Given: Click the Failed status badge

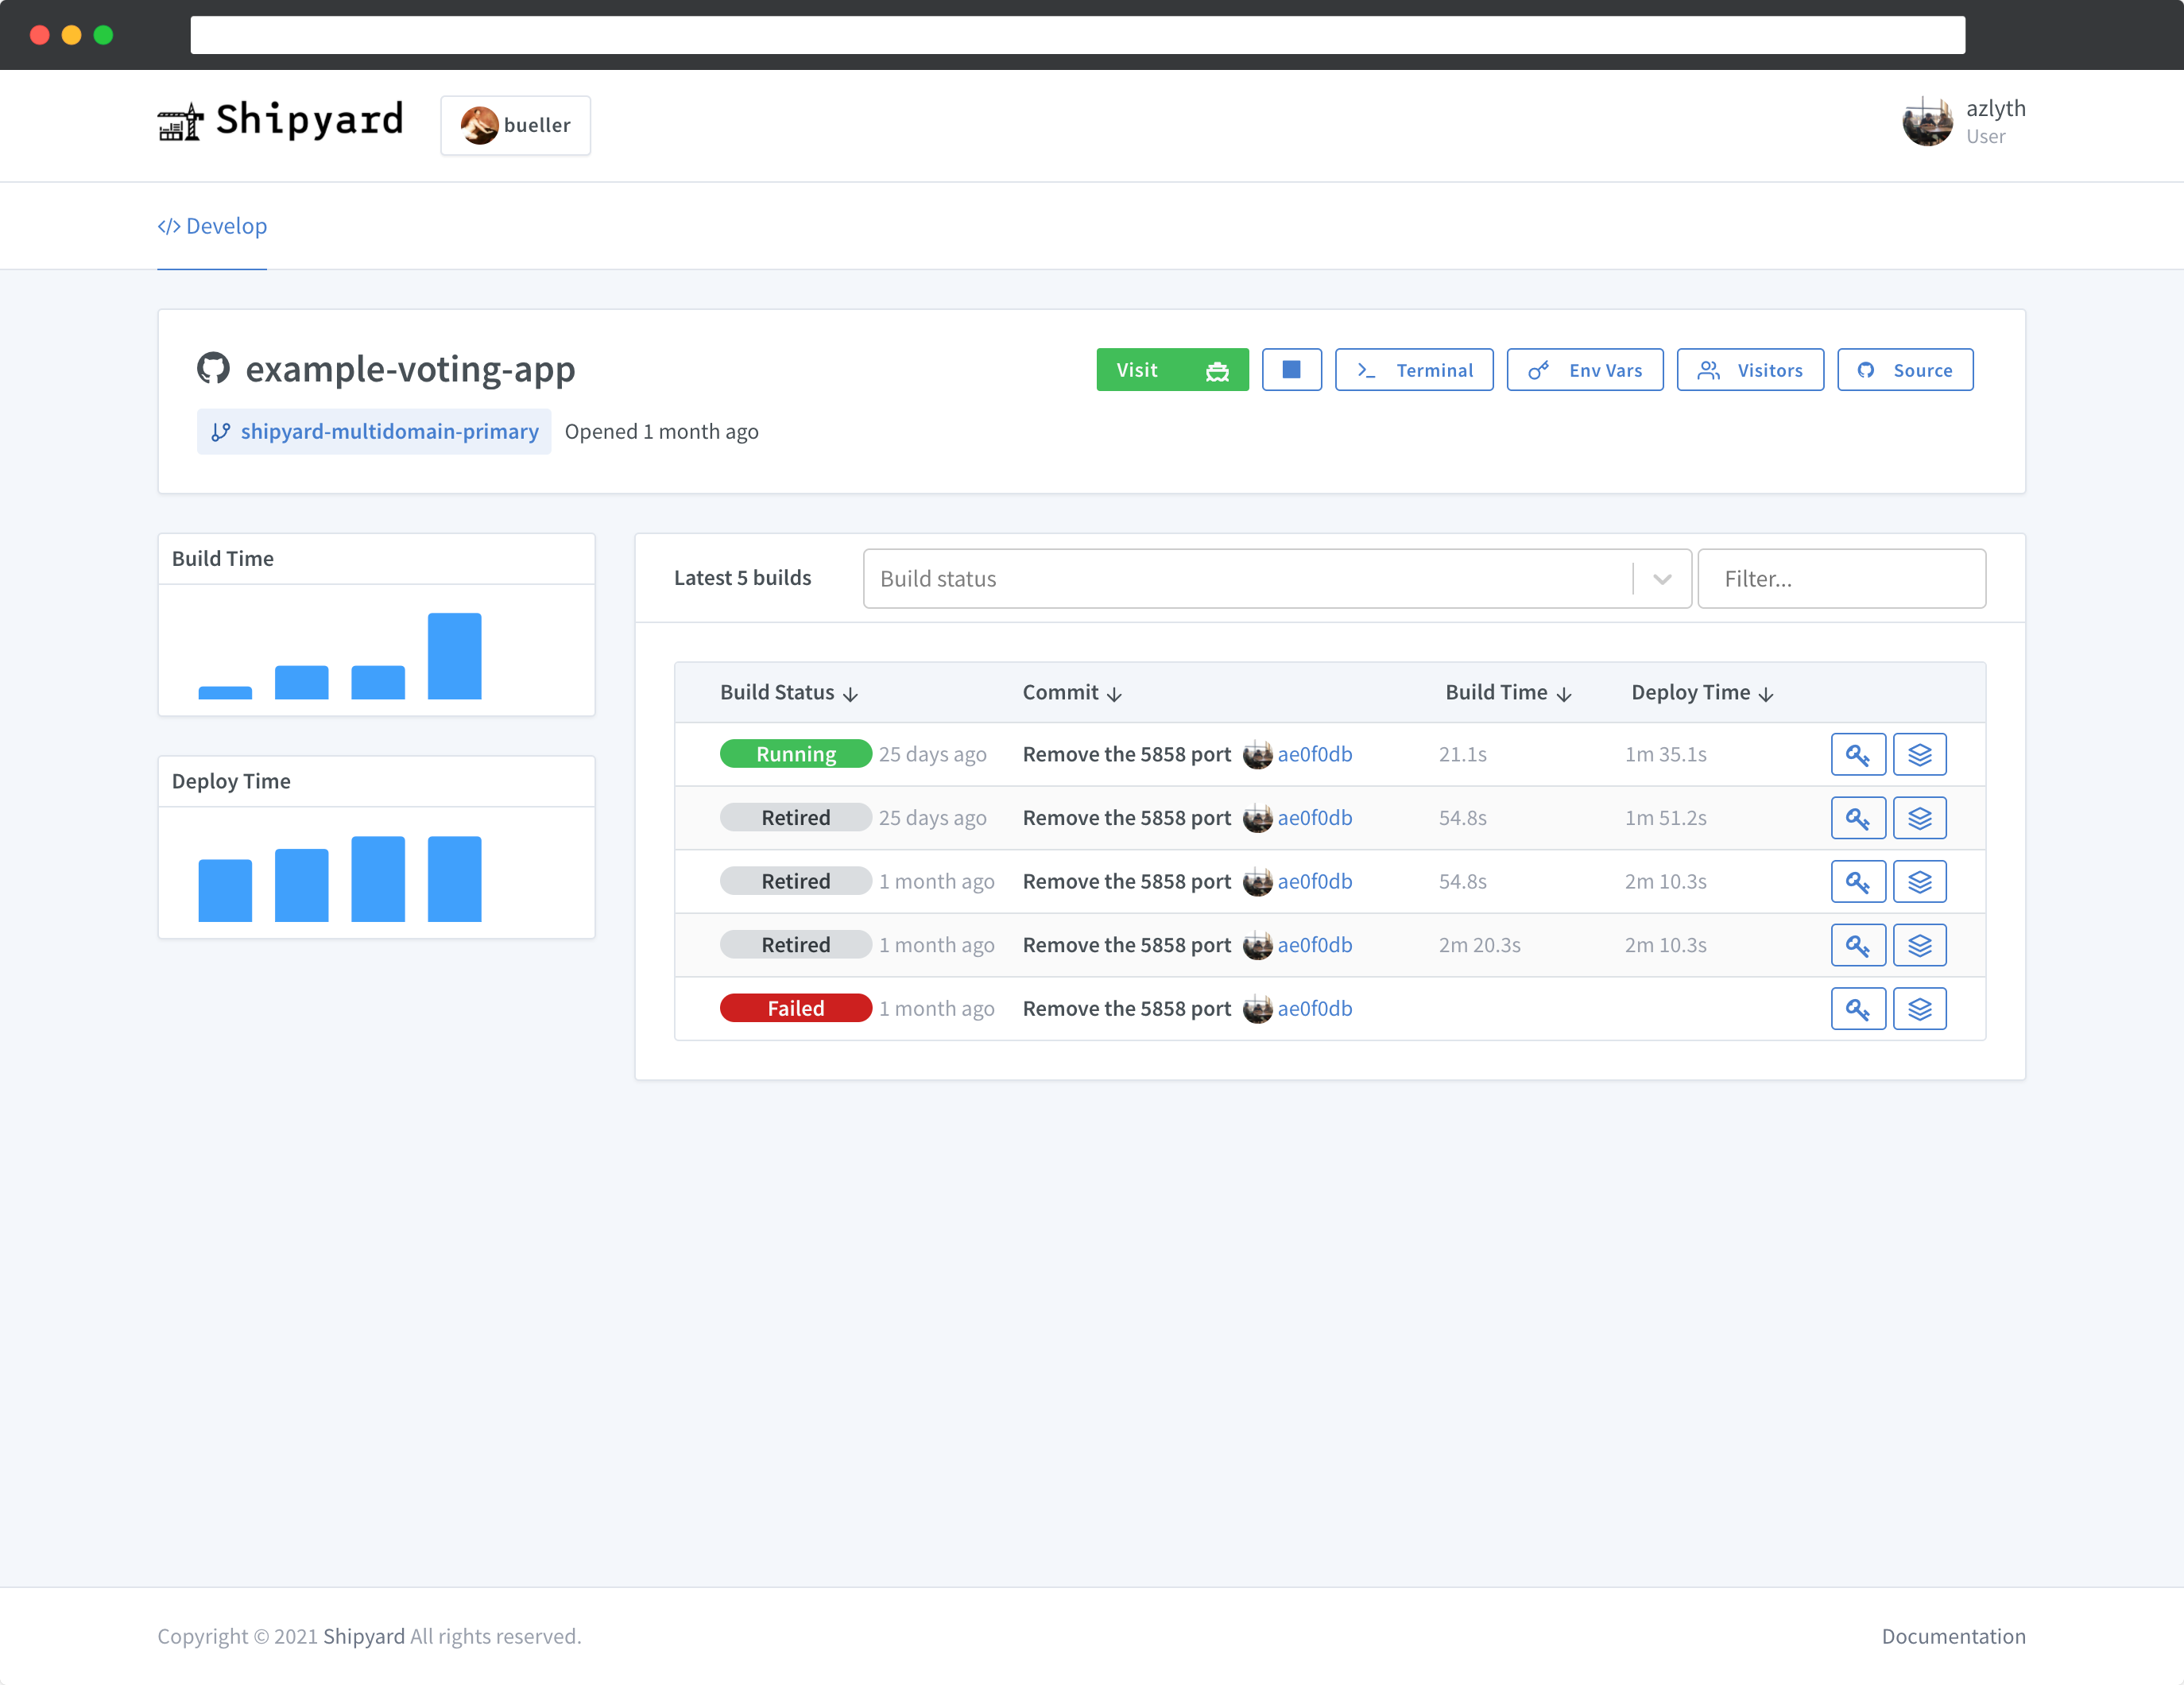Looking at the screenshot, I should pos(795,1008).
